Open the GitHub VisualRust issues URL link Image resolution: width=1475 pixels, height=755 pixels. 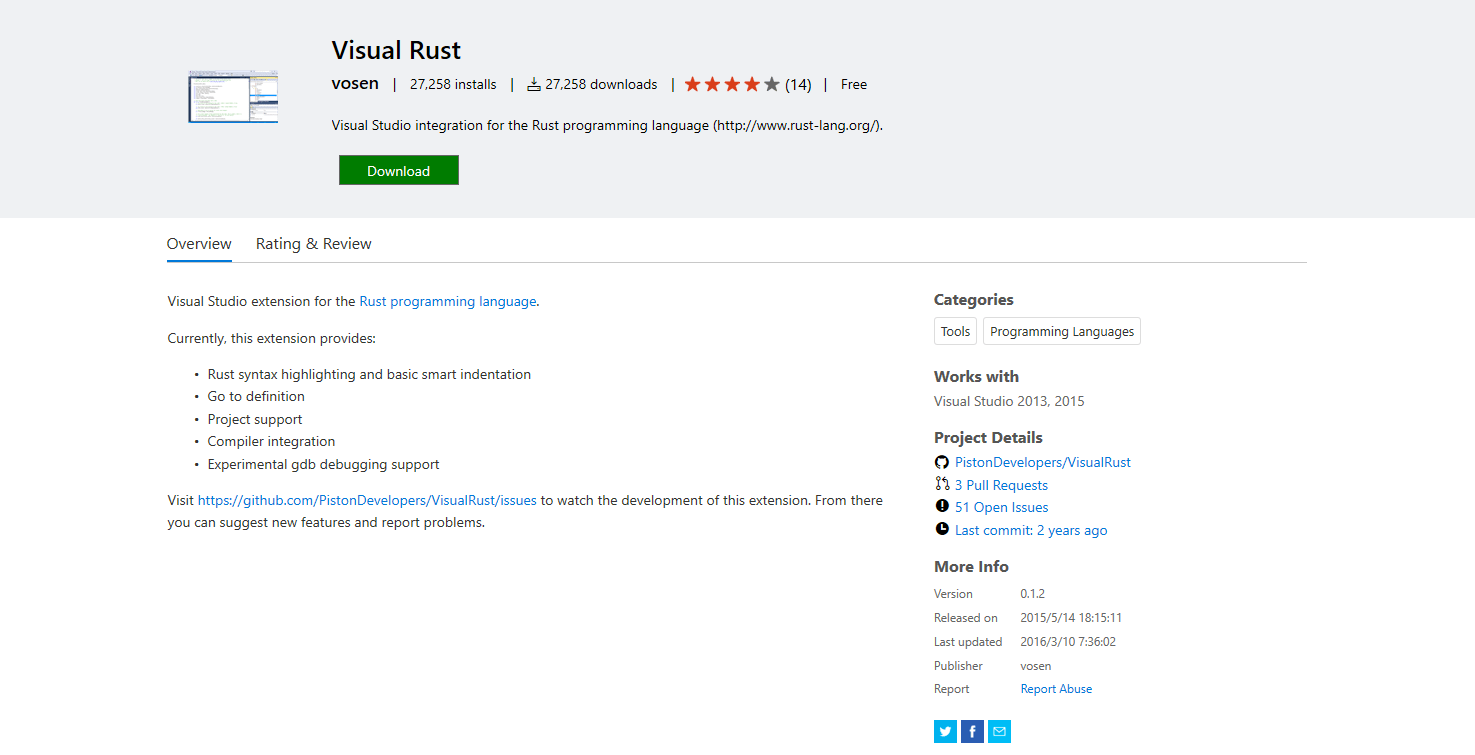click(367, 500)
